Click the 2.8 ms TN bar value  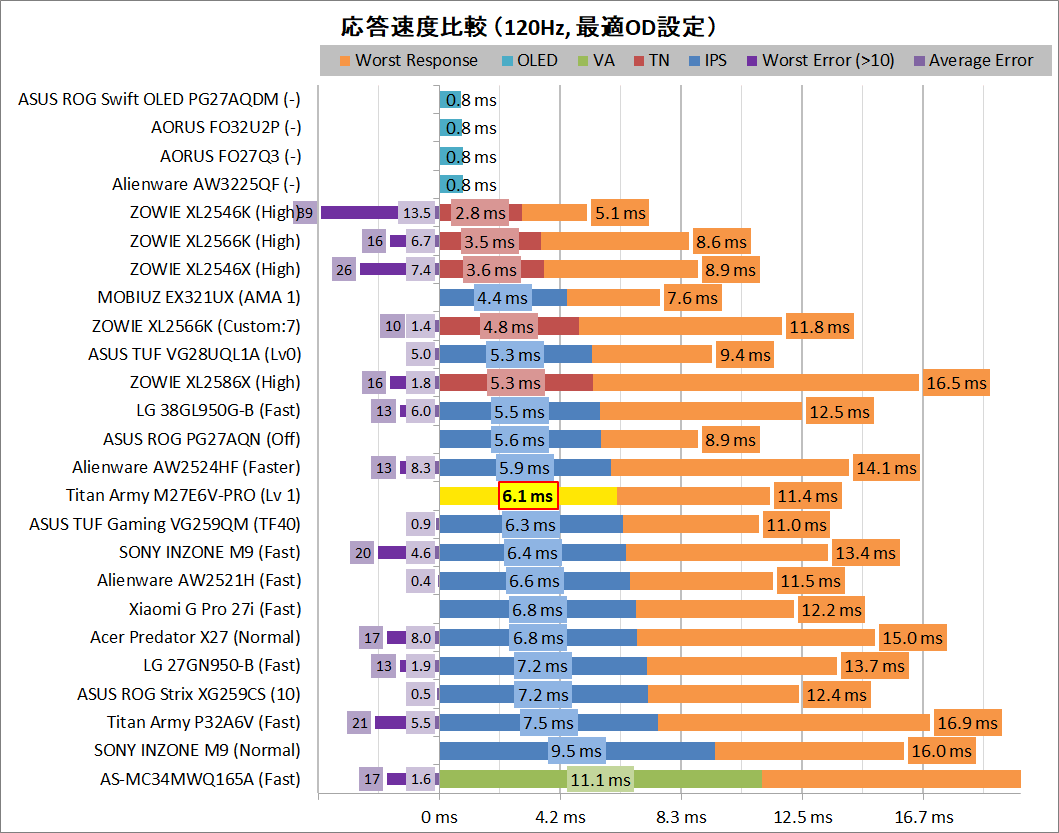click(480, 213)
